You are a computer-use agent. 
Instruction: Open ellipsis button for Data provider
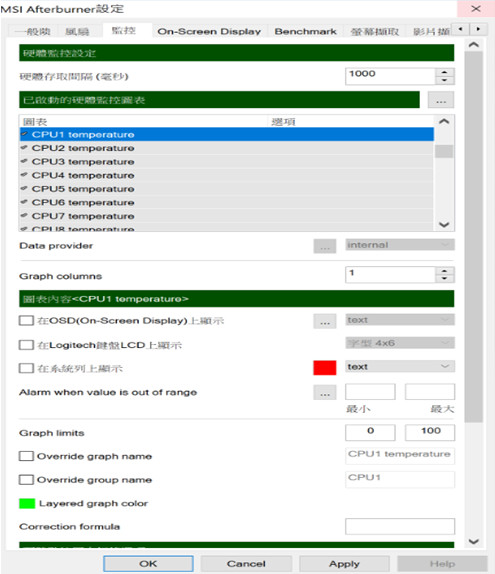[325, 246]
